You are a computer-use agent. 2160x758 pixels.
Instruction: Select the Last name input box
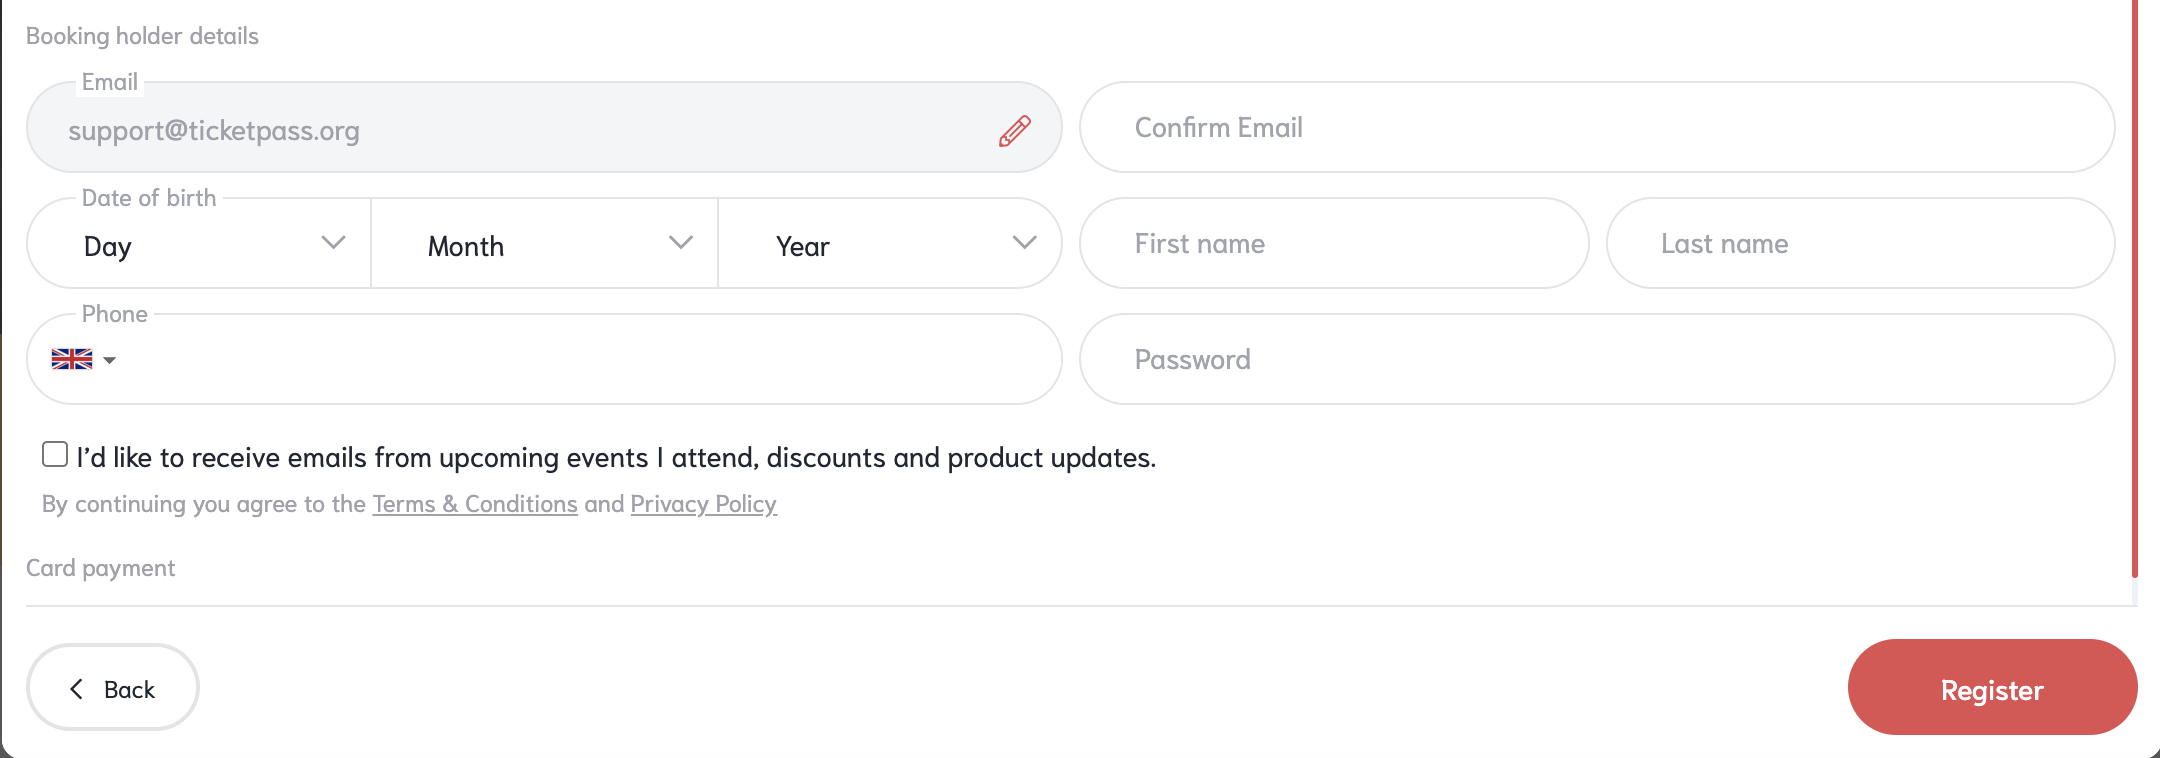(x=1860, y=243)
